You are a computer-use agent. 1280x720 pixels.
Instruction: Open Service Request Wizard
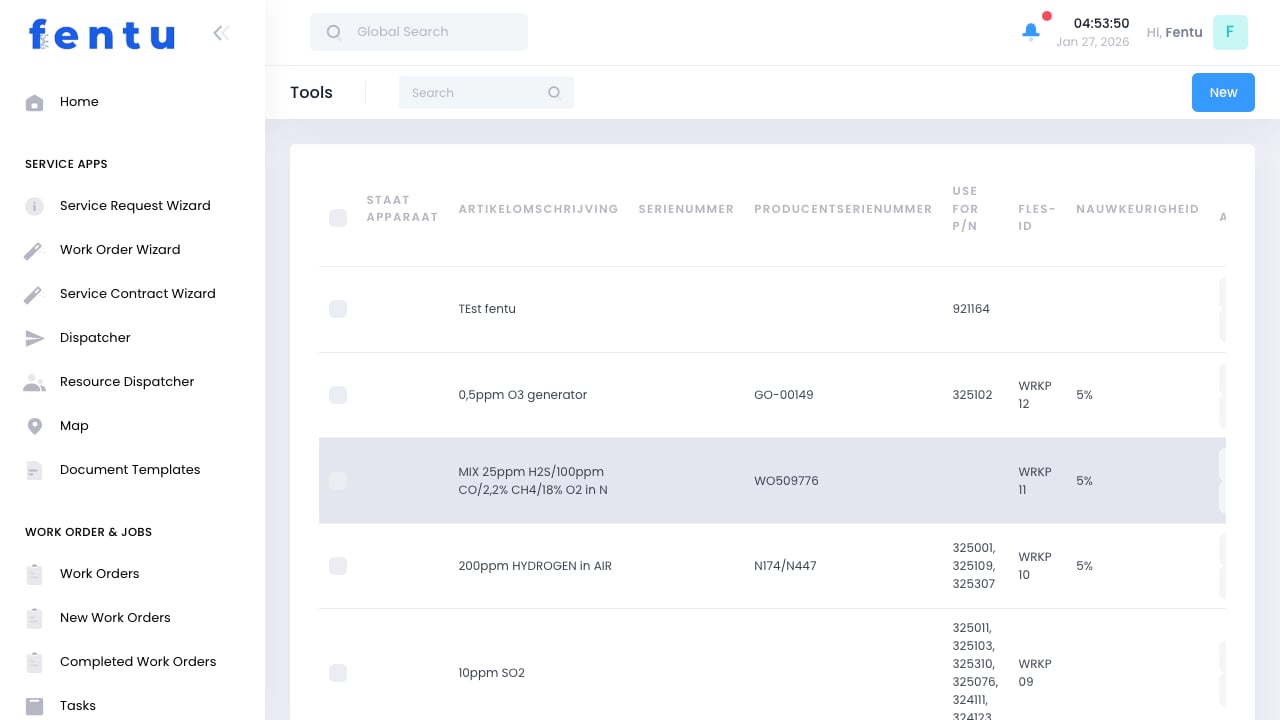[135, 206]
